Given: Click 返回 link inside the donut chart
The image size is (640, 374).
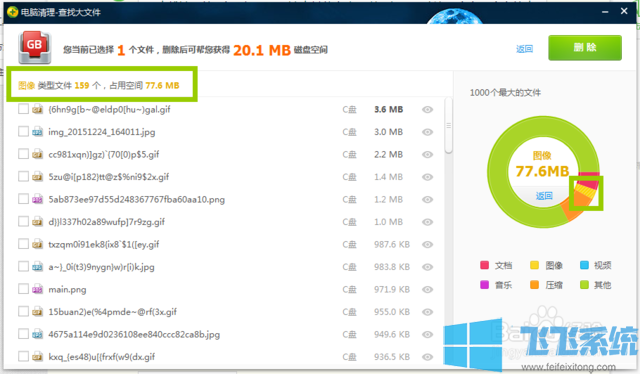Looking at the screenshot, I should point(544,196).
